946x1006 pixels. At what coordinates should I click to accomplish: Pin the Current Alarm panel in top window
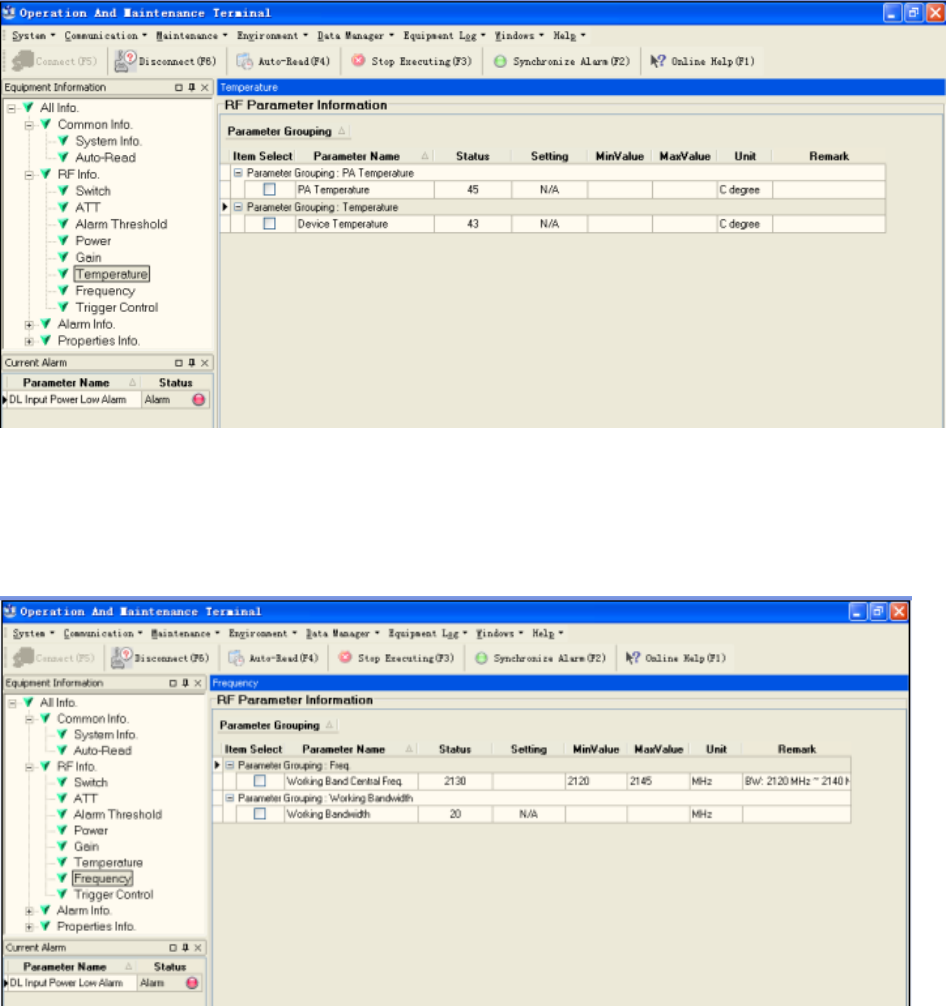click(192, 362)
